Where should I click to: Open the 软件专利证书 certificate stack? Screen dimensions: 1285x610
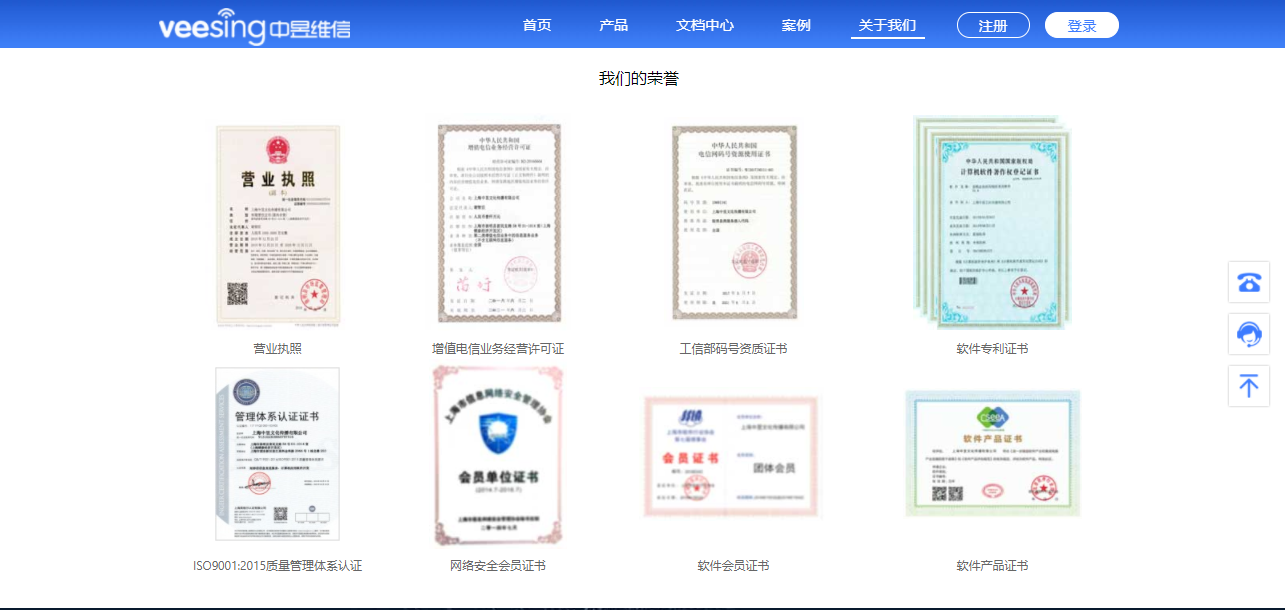[992, 223]
